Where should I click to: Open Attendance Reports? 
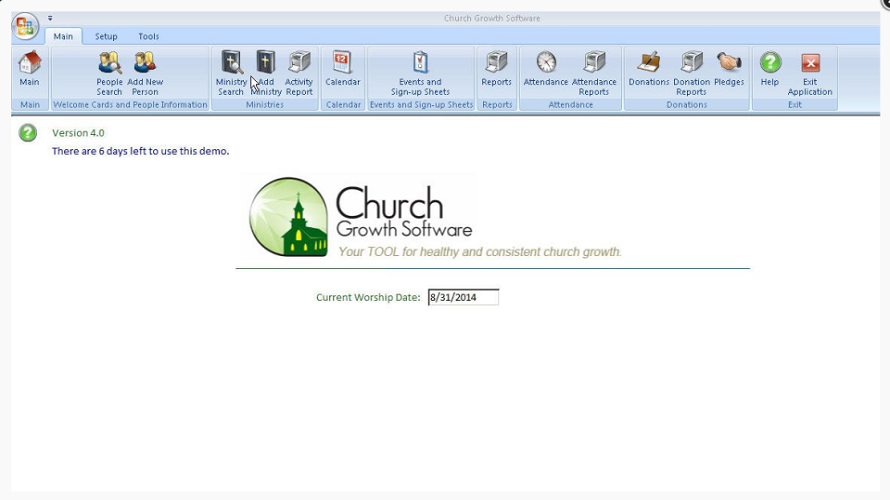(x=594, y=73)
